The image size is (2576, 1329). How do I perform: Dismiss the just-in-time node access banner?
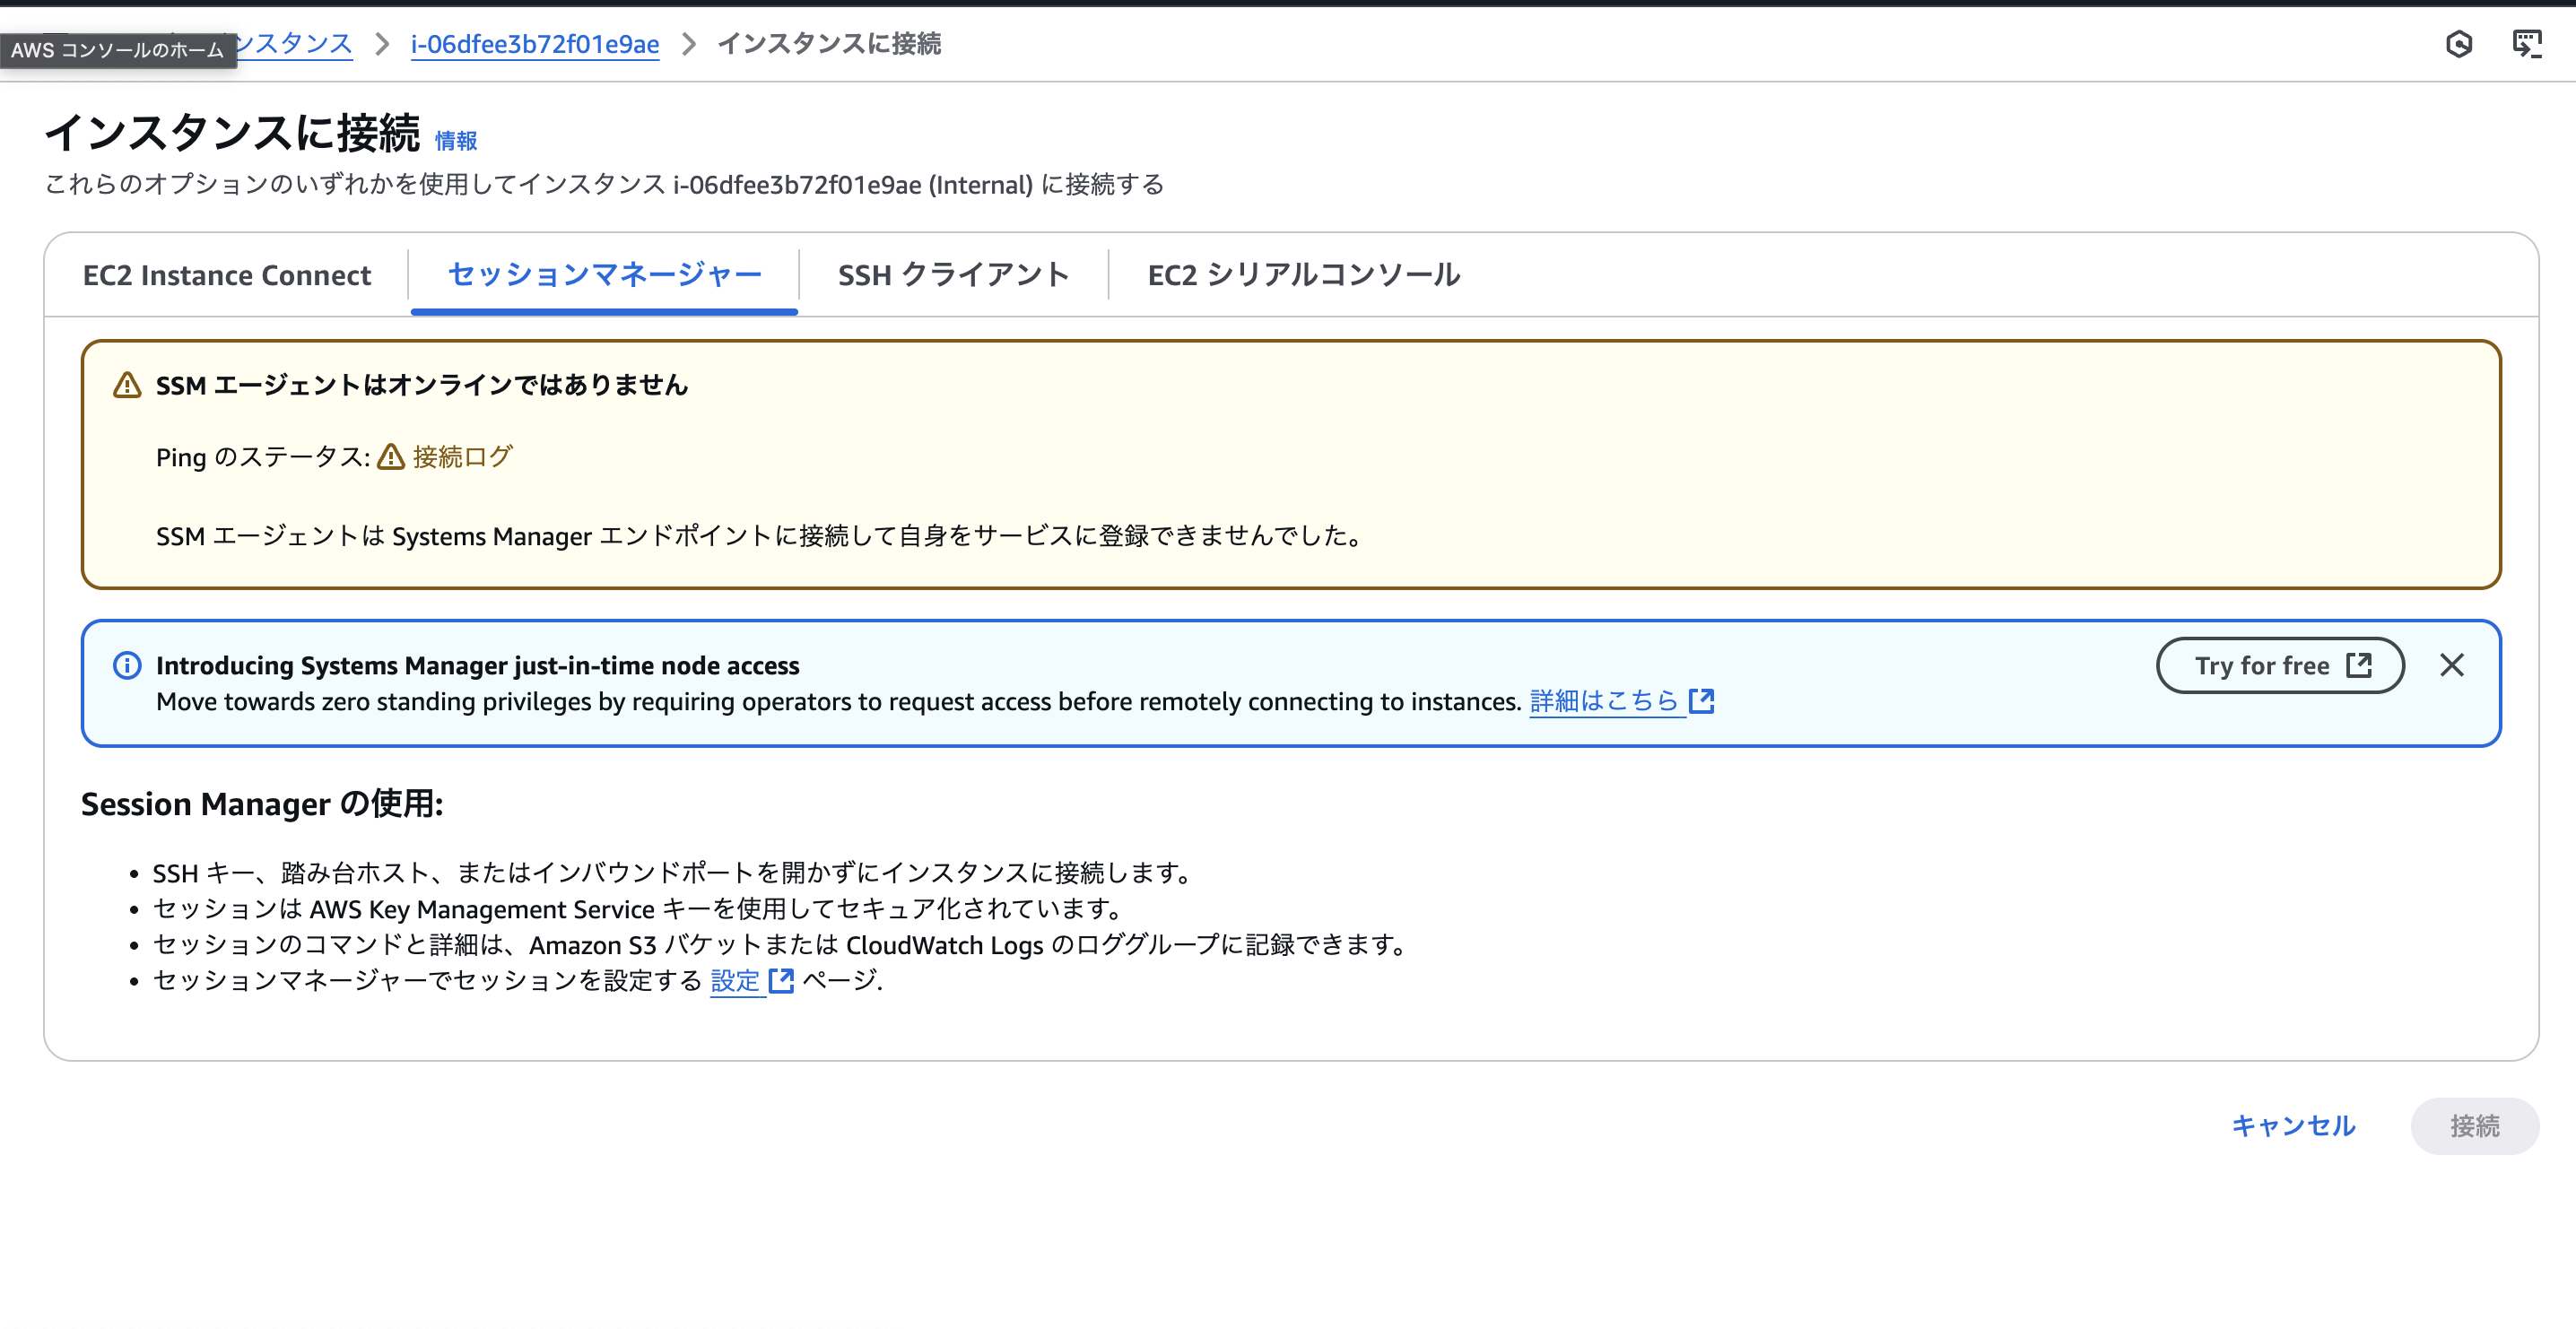(x=2451, y=665)
